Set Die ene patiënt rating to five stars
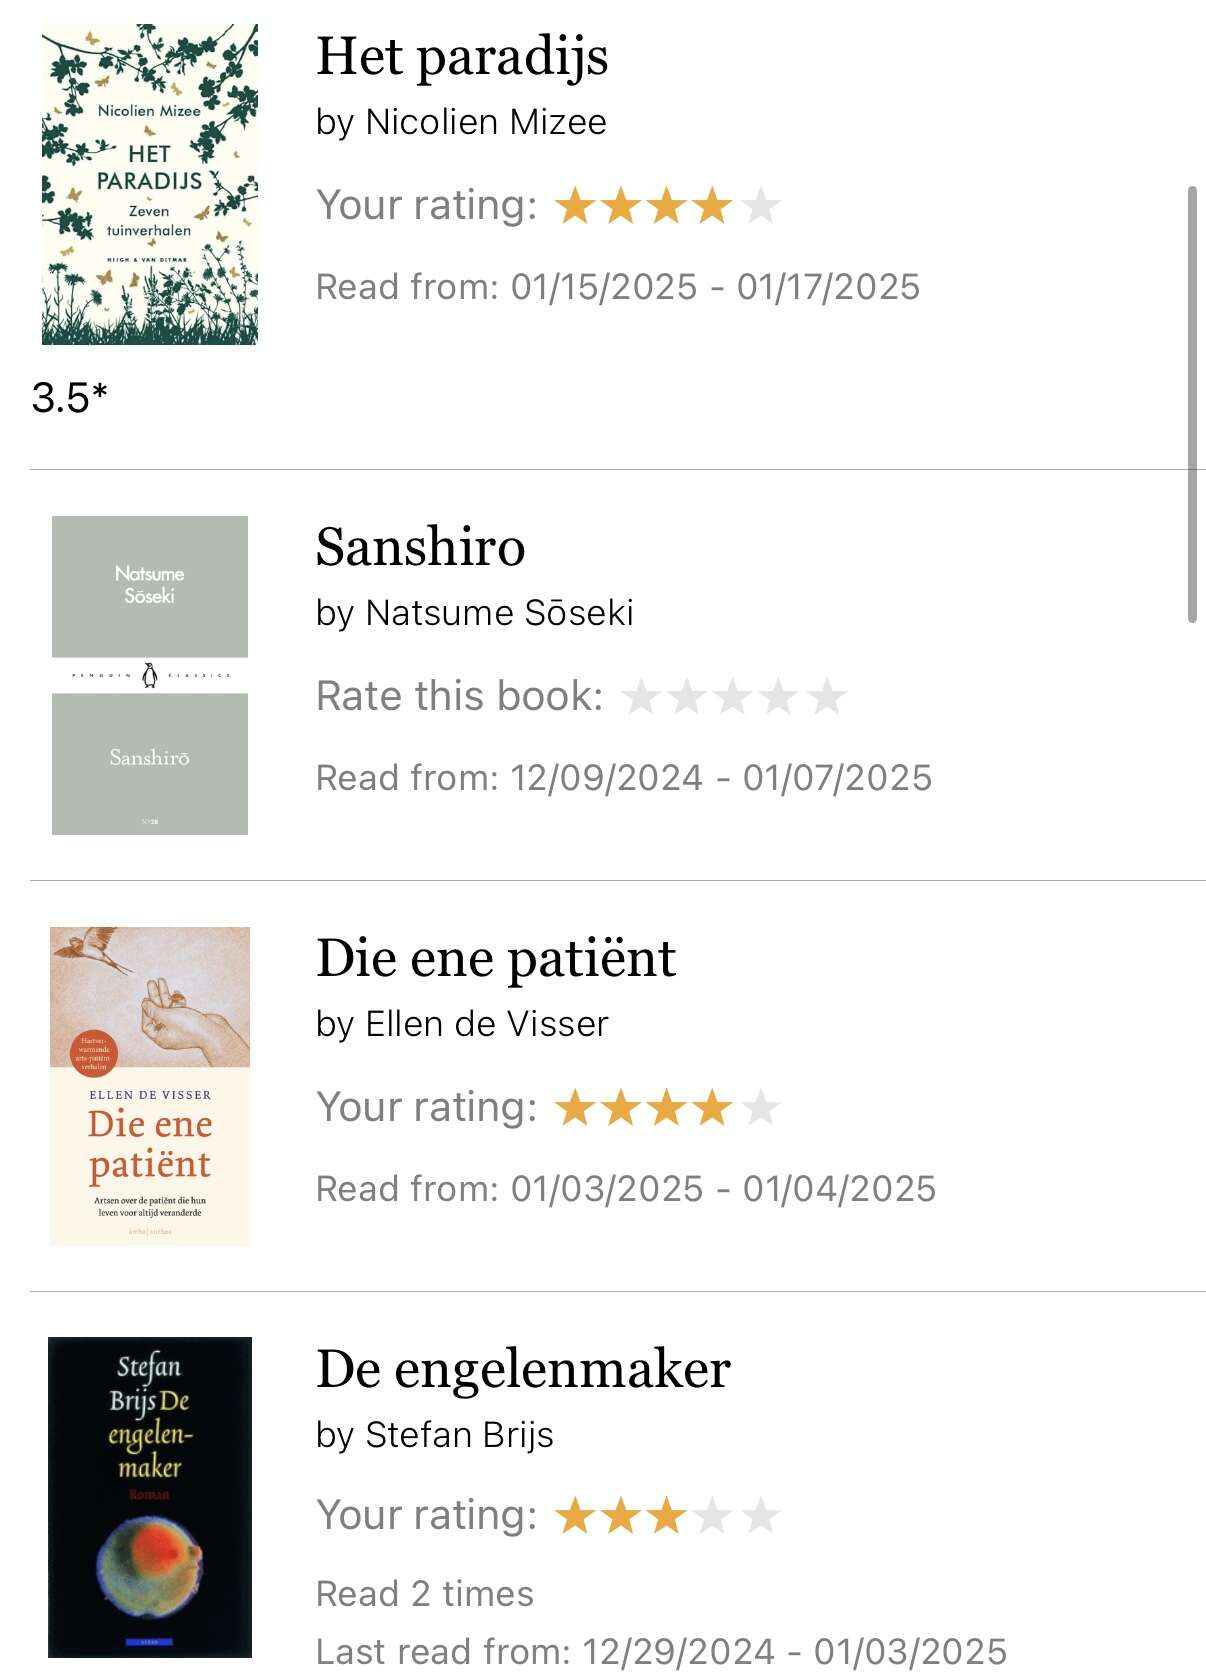The height and width of the screenshot is (1680, 1206). [760, 1108]
